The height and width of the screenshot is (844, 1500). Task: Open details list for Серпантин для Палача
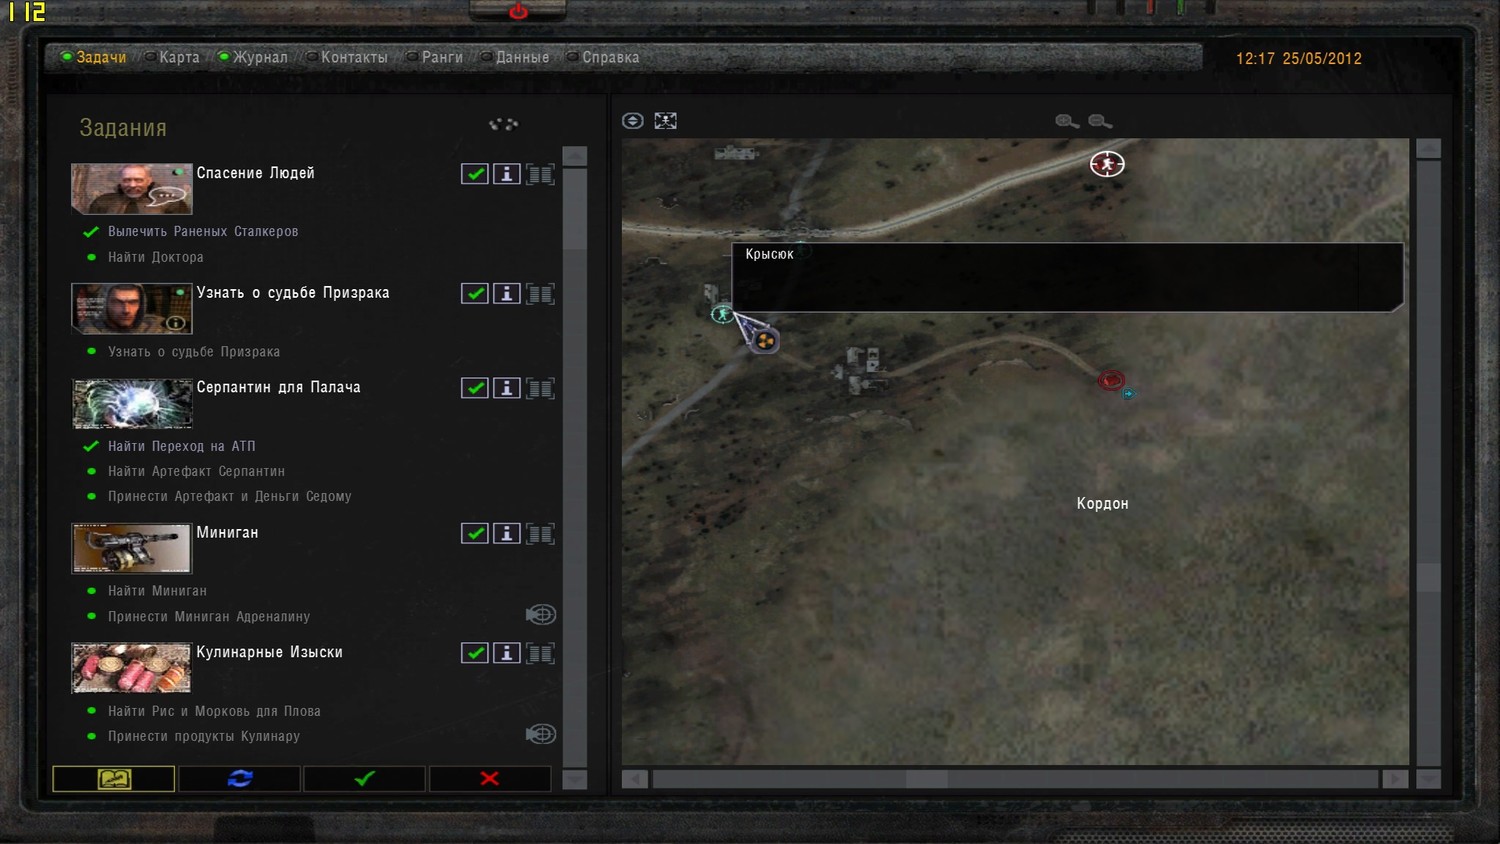[540, 388]
